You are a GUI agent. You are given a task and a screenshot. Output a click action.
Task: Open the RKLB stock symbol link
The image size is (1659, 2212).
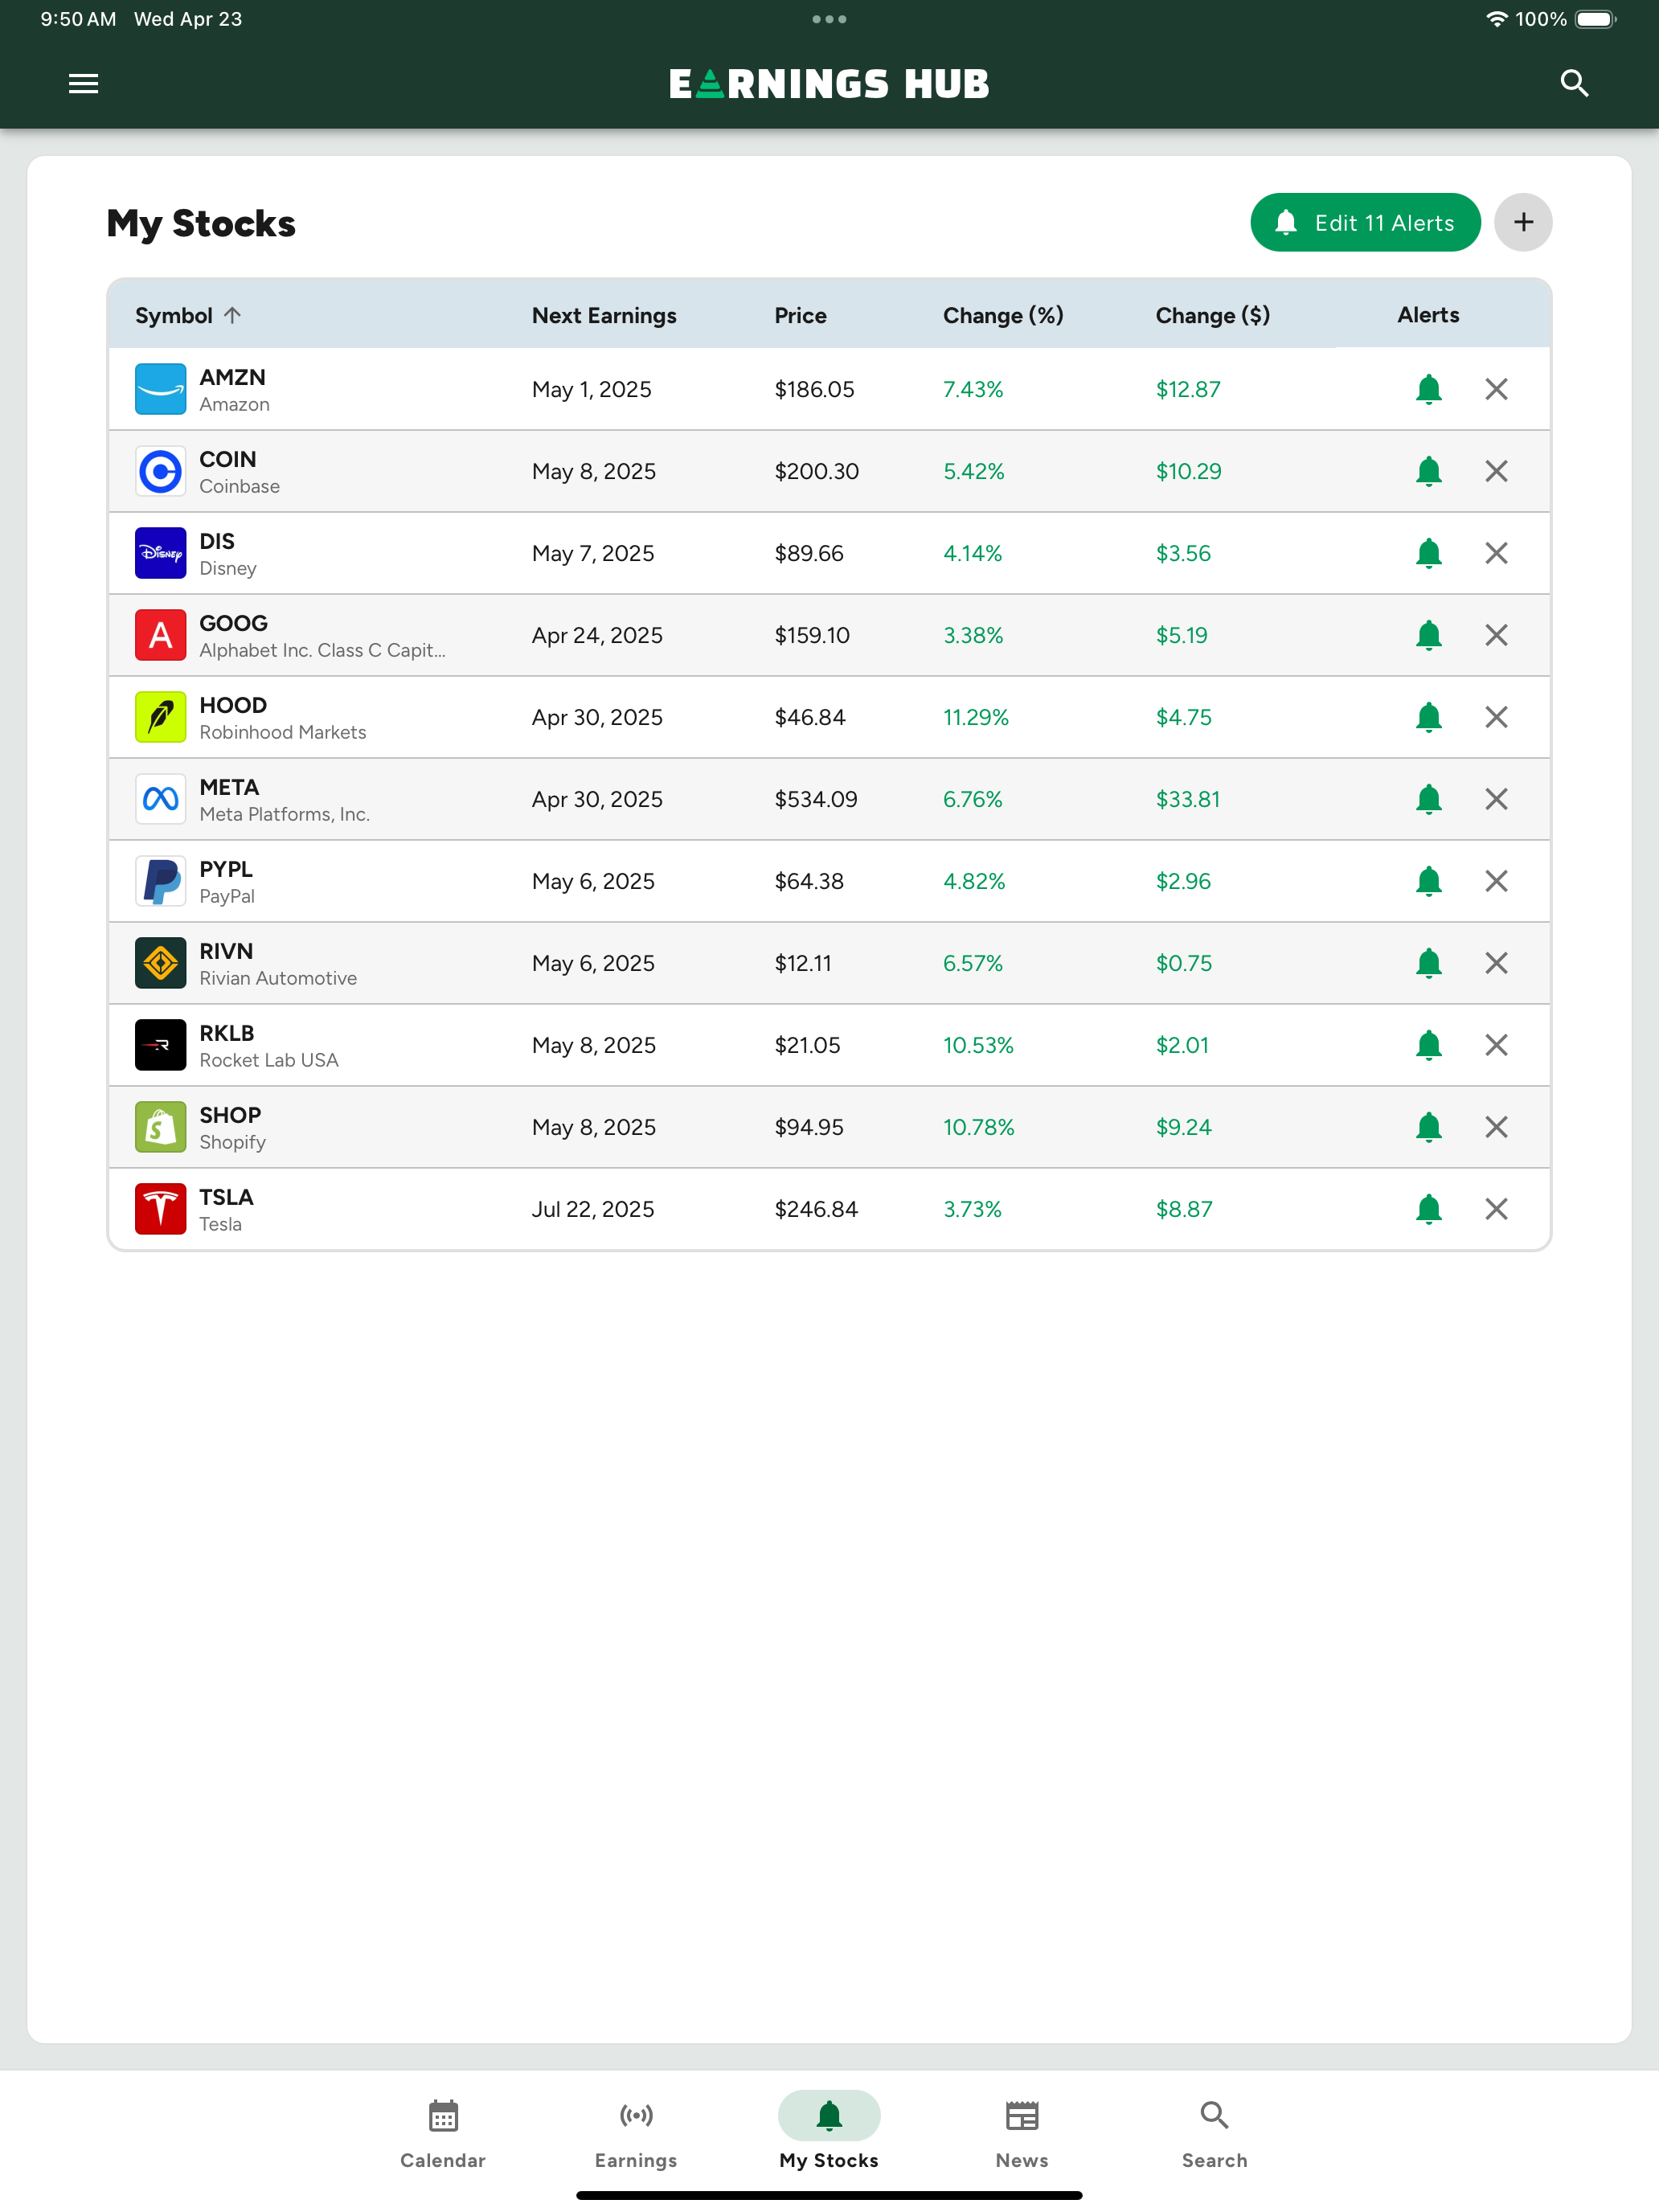point(227,1033)
